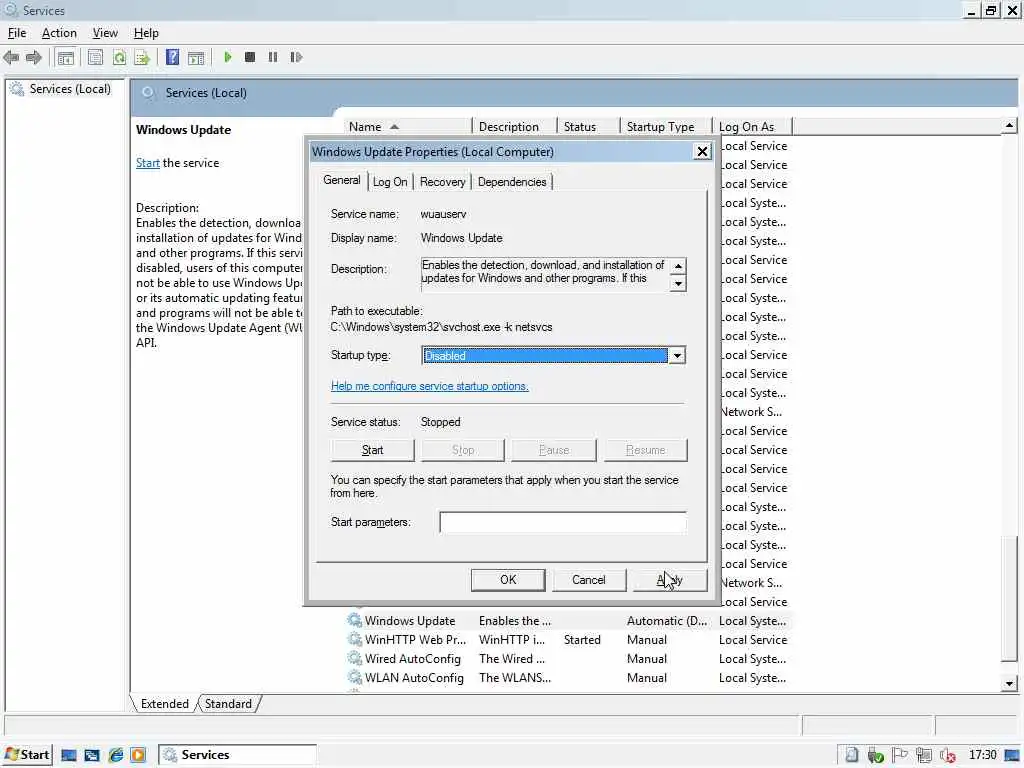
Task: Click gear icon beside Windows Update row
Action: point(355,620)
